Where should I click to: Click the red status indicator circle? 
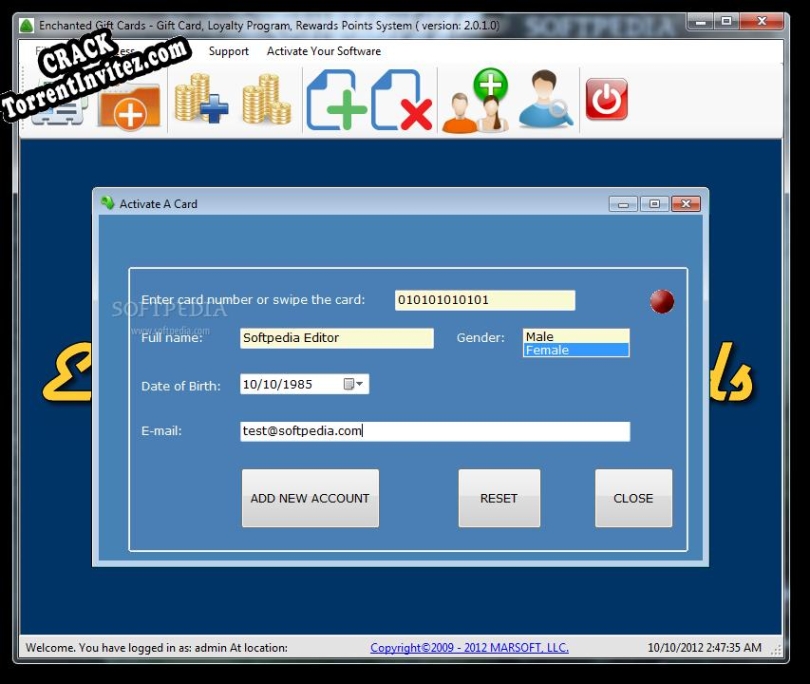click(x=661, y=299)
